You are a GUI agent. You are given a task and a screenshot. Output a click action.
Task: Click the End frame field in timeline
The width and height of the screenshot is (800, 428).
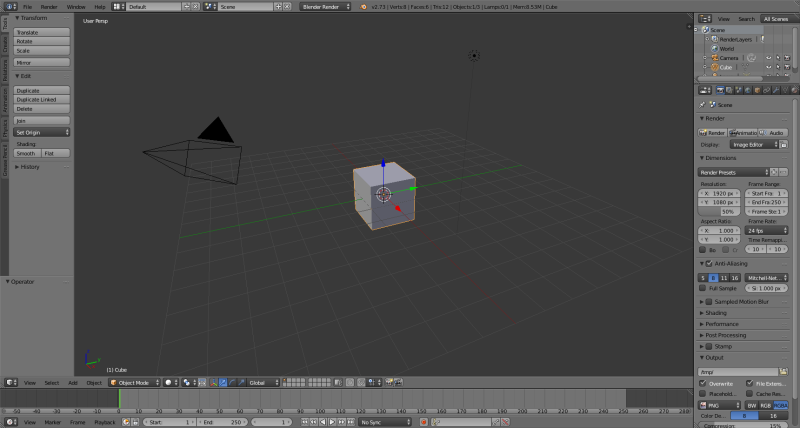[x=221, y=422]
